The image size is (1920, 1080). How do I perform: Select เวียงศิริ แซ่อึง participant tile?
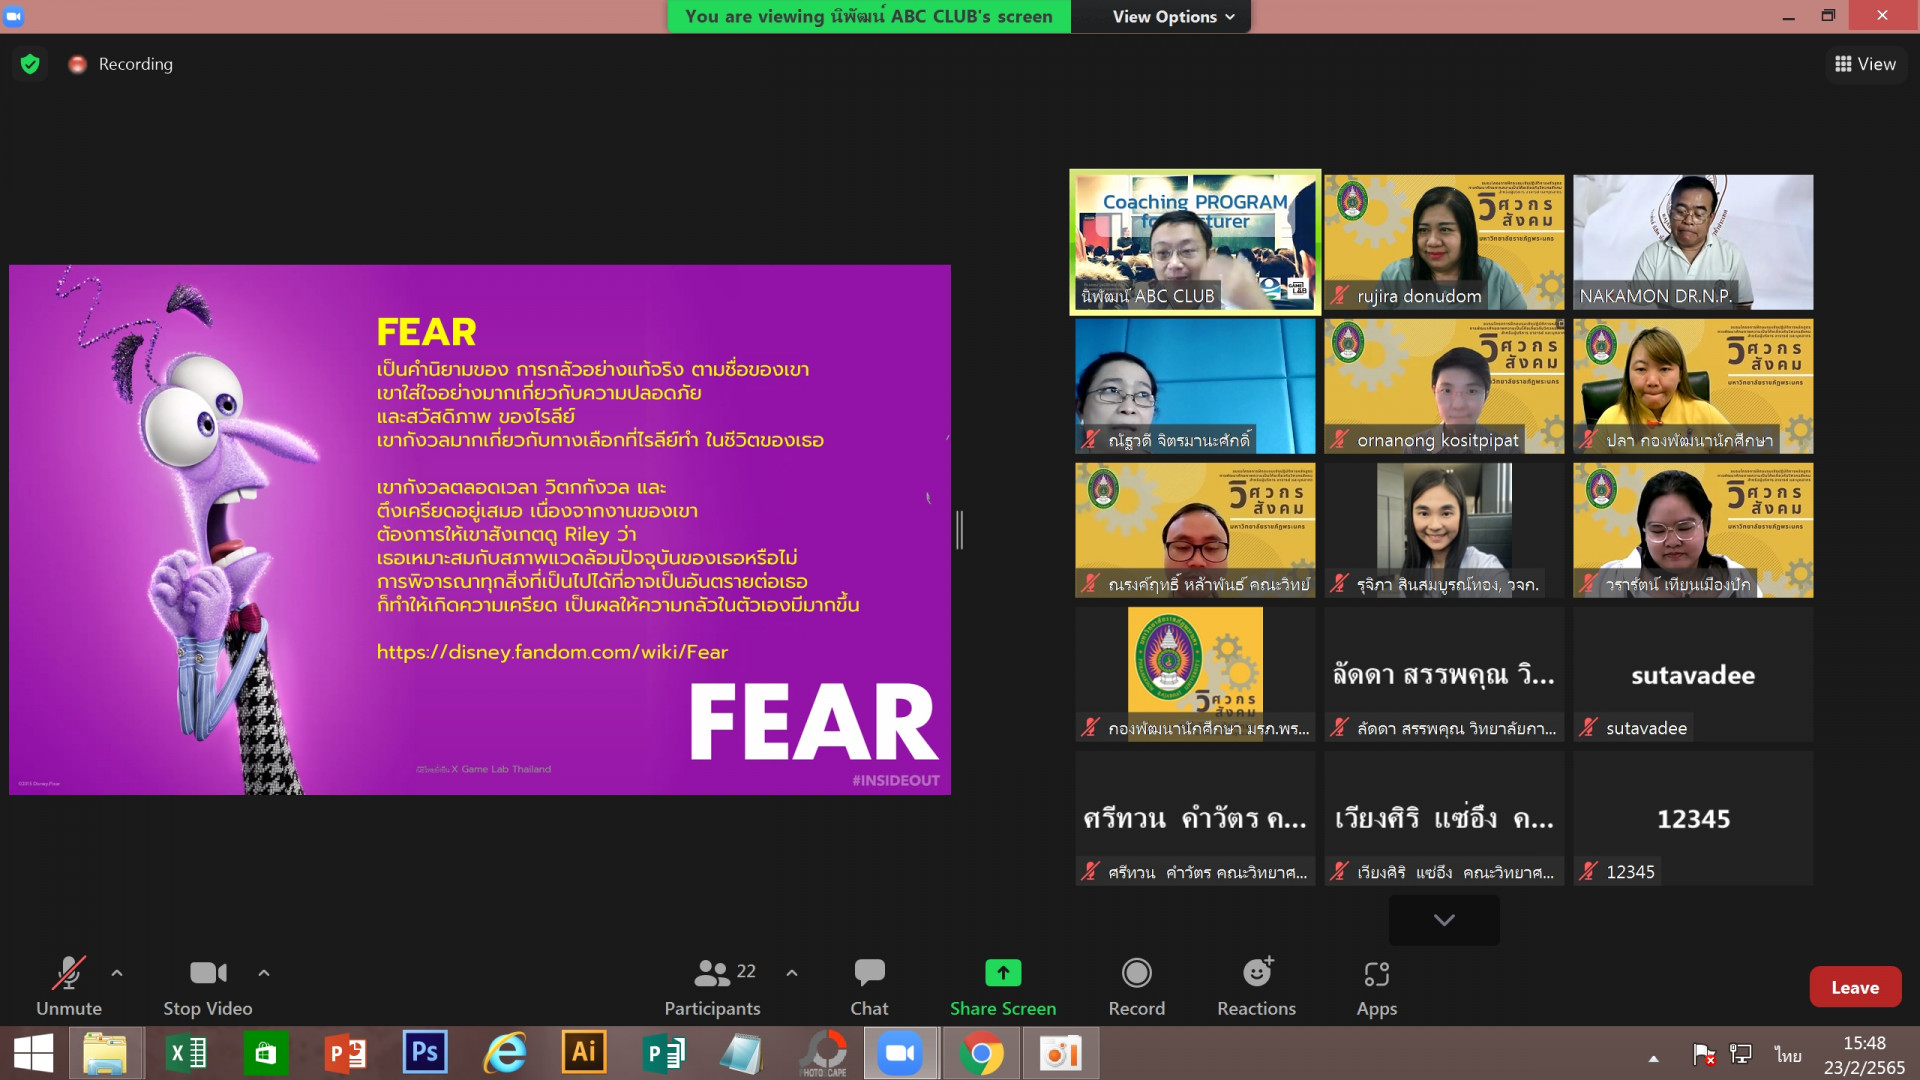coord(1444,818)
